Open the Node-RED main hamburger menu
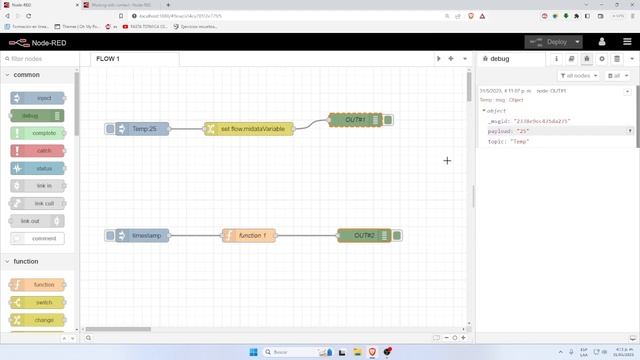The height and width of the screenshot is (360, 640). (x=627, y=42)
